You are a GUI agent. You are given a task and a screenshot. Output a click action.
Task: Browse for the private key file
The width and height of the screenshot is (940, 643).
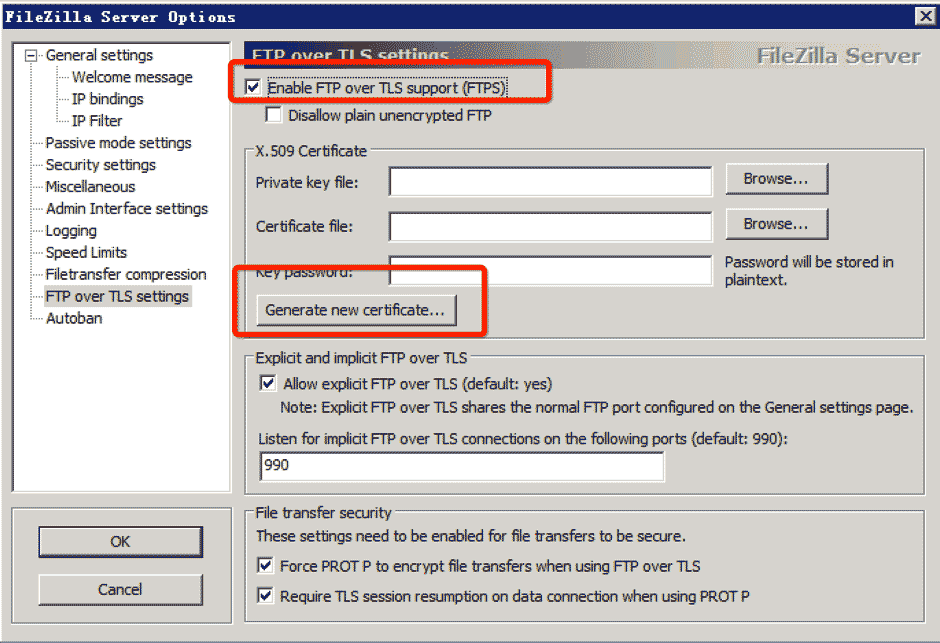pyautogui.click(x=776, y=179)
